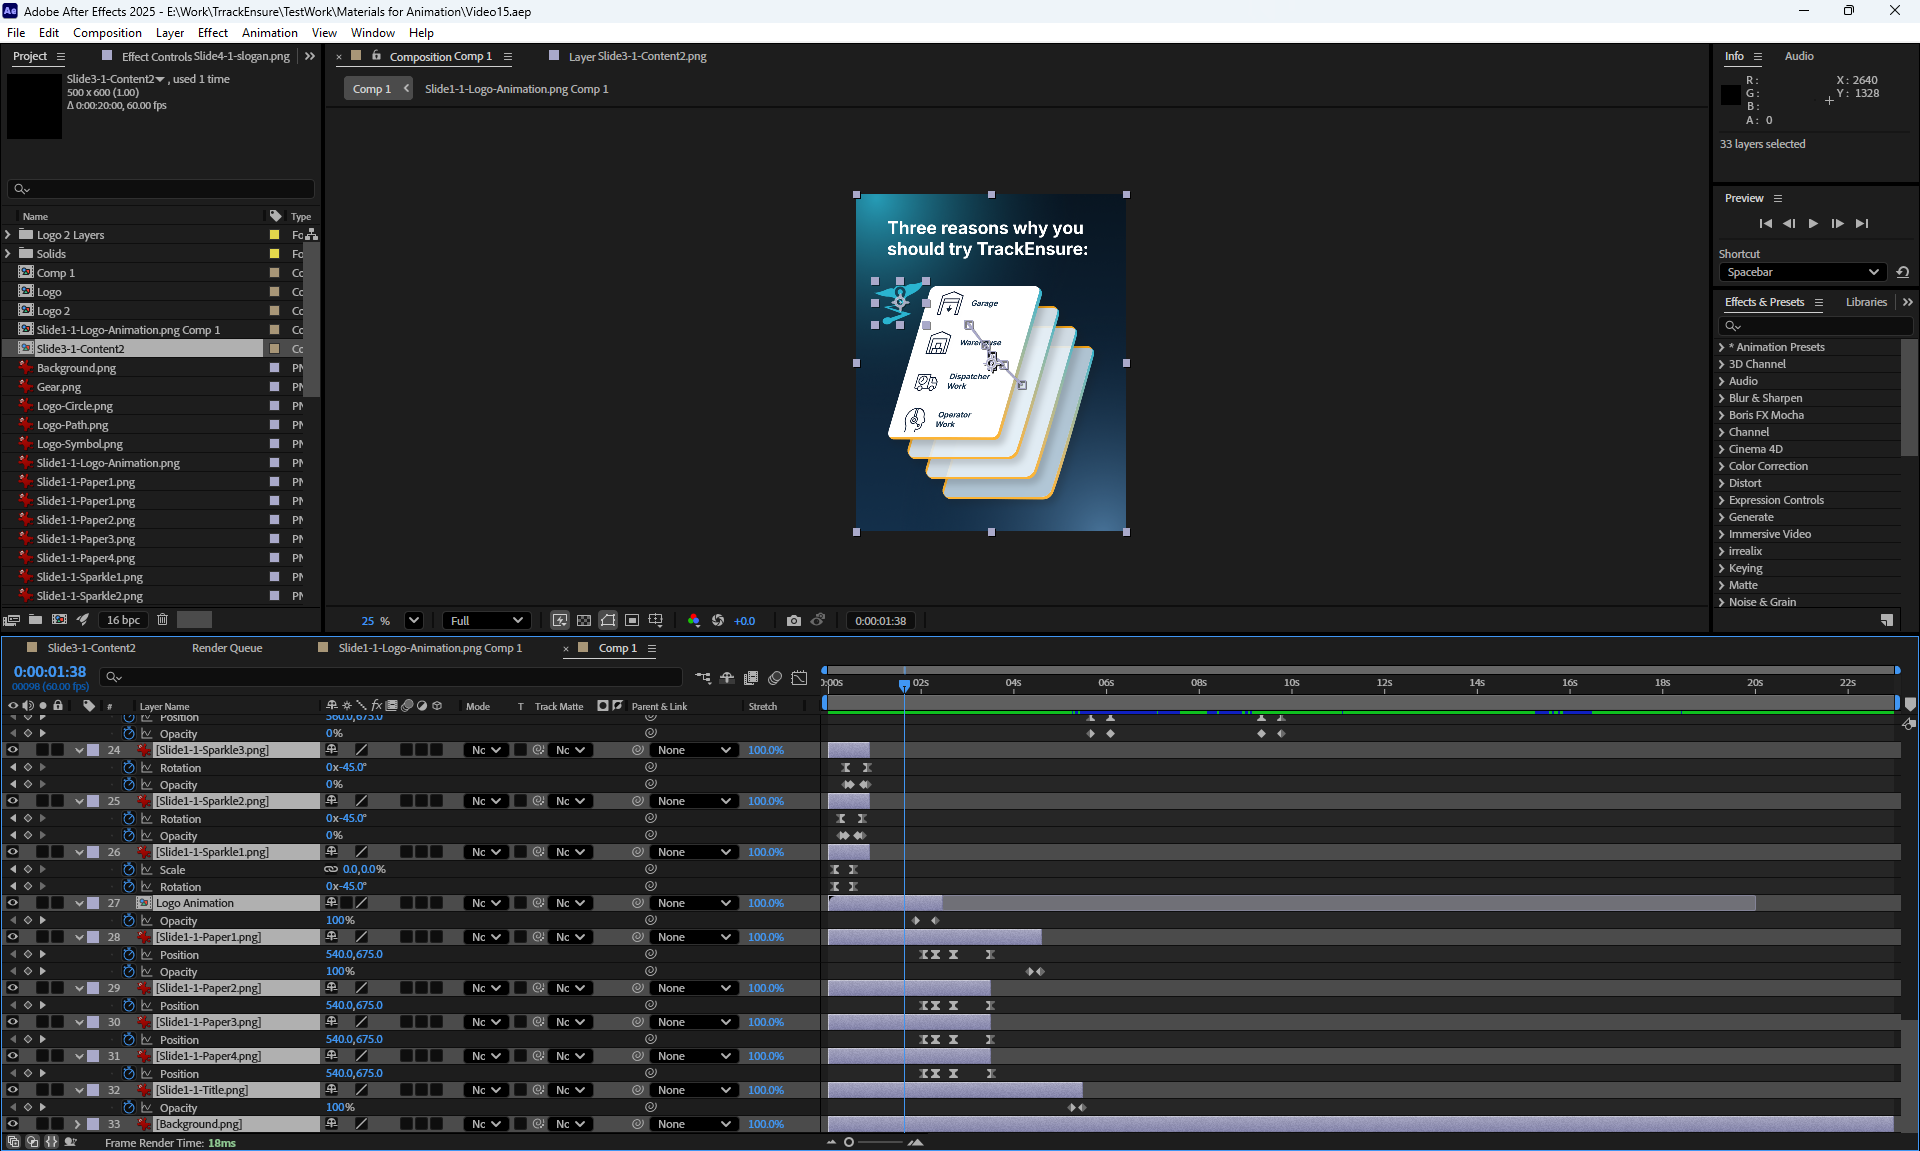Toggle Opacity stopwatch under Logo Animation

point(129,920)
